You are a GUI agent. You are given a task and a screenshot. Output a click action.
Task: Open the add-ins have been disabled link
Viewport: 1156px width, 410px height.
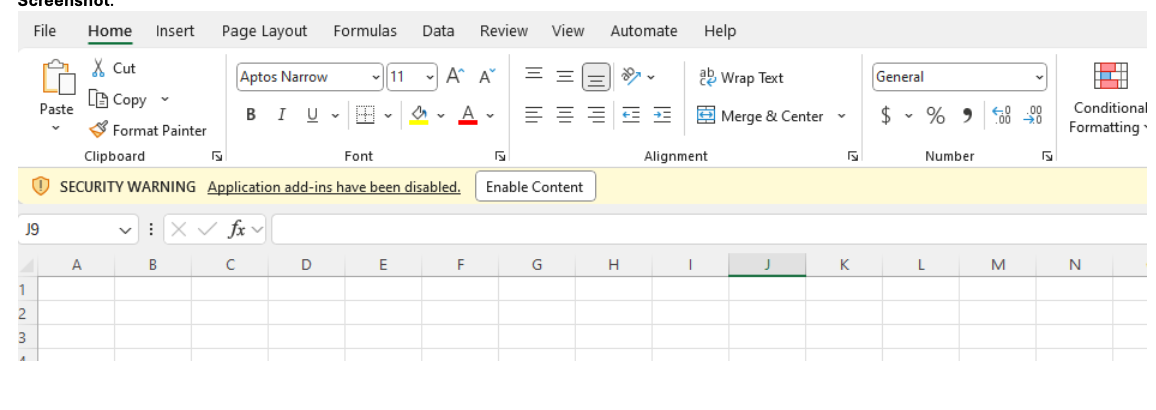334,187
